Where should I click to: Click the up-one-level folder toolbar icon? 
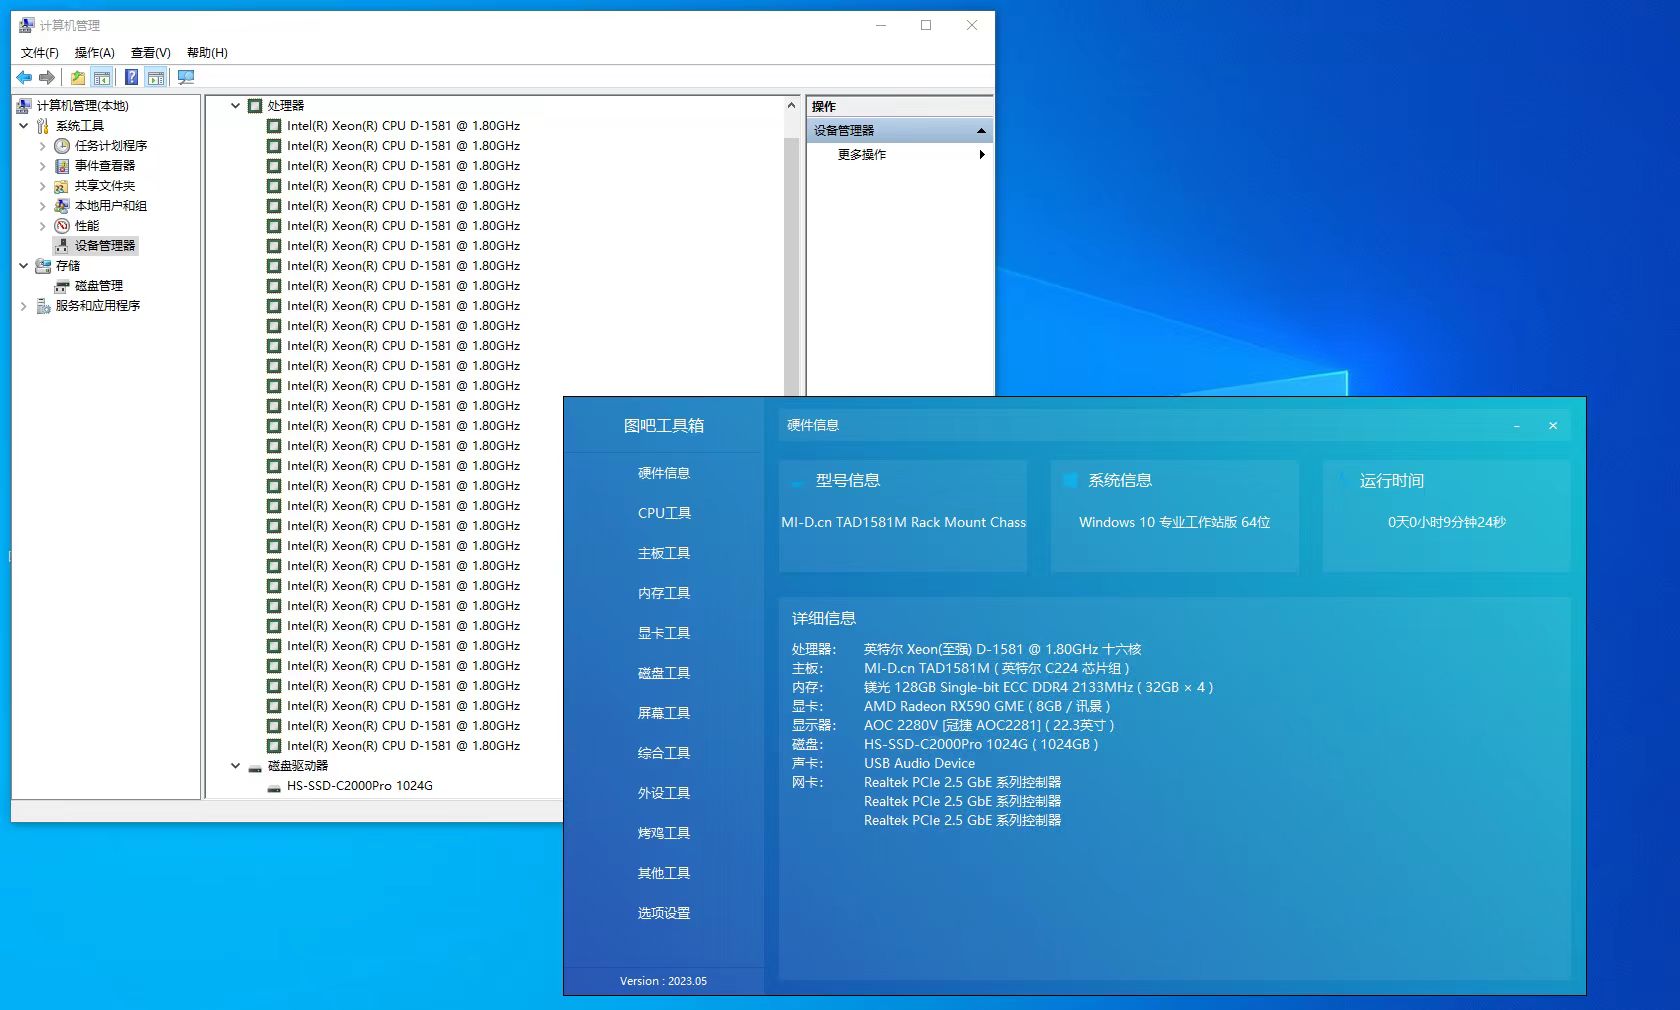point(78,77)
